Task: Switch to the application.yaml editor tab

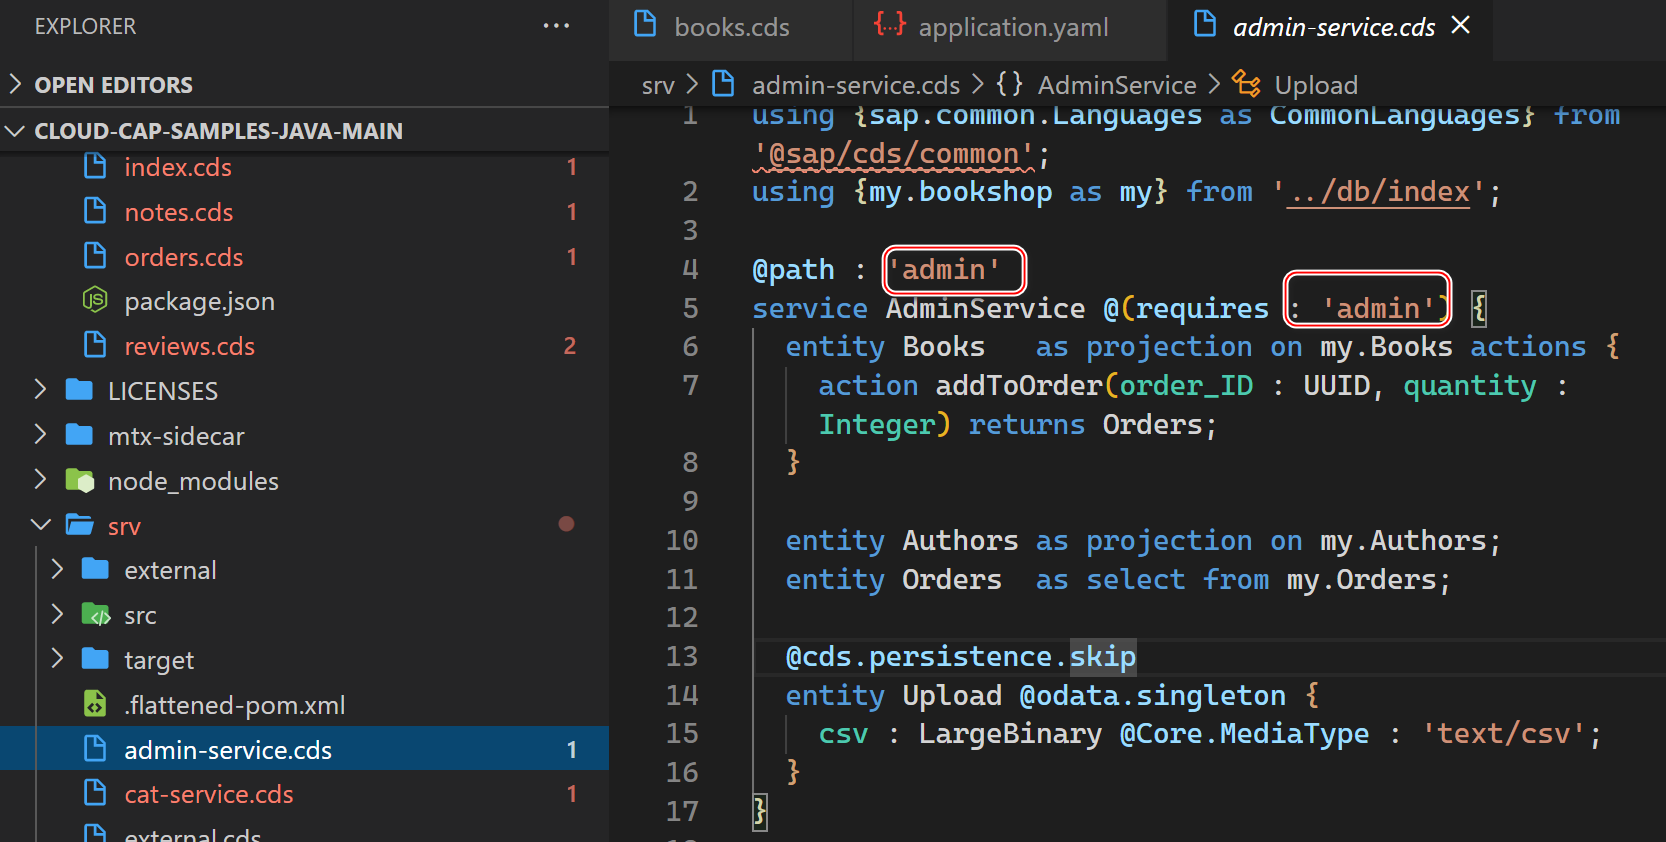Action: (x=1010, y=28)
